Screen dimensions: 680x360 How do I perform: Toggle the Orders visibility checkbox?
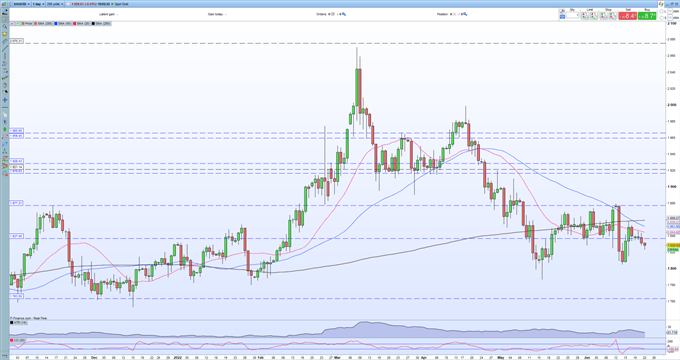[333, 14]
